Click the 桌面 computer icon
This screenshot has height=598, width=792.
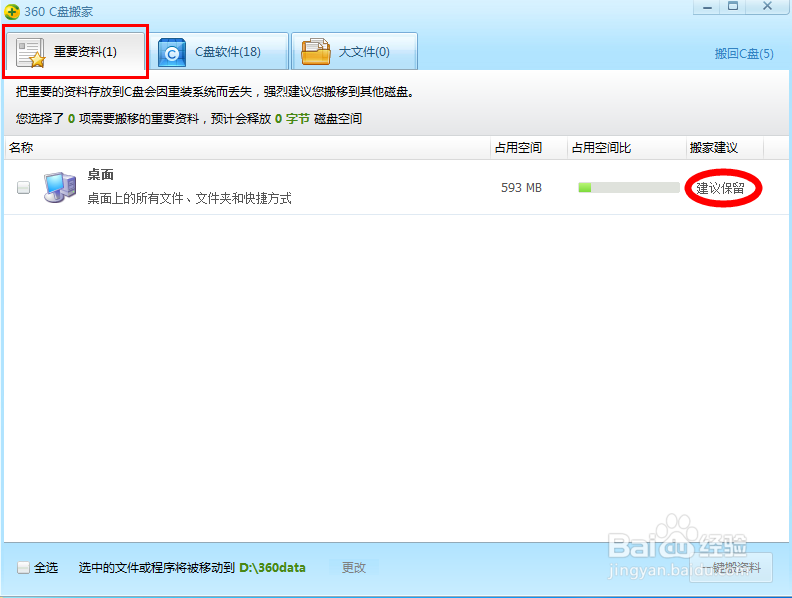point(60,187)
